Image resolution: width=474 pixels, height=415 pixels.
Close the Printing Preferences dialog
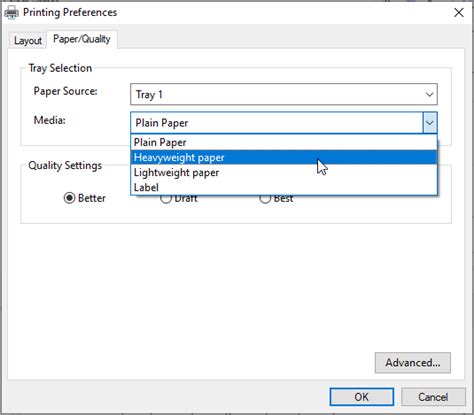pyautogui.click(x=459, y=13)
